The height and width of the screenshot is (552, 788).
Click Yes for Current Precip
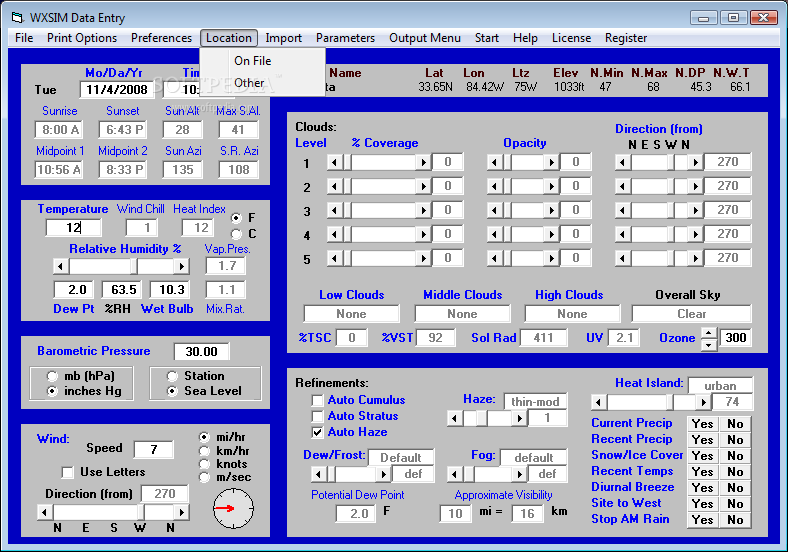click(702, 424)
